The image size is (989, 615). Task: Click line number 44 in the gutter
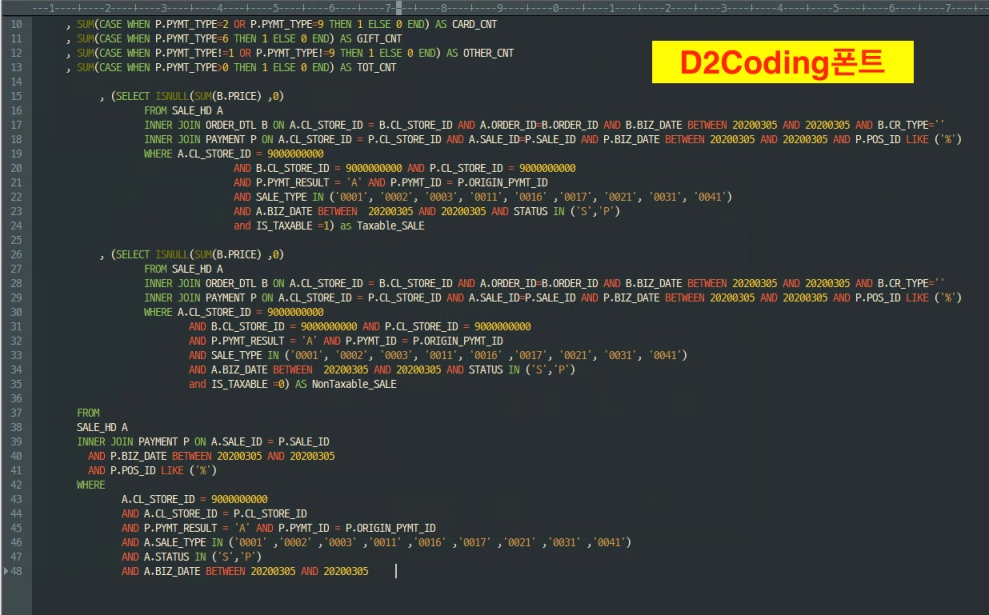tap(16, 513)
